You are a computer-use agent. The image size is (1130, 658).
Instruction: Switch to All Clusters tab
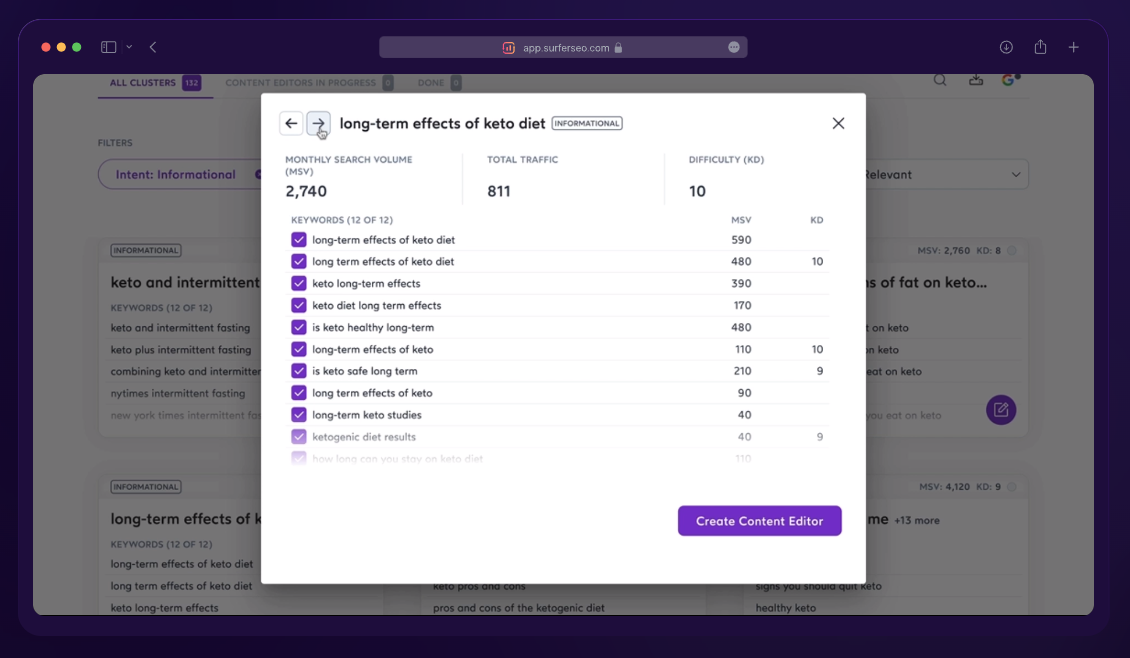click(143, 83)
